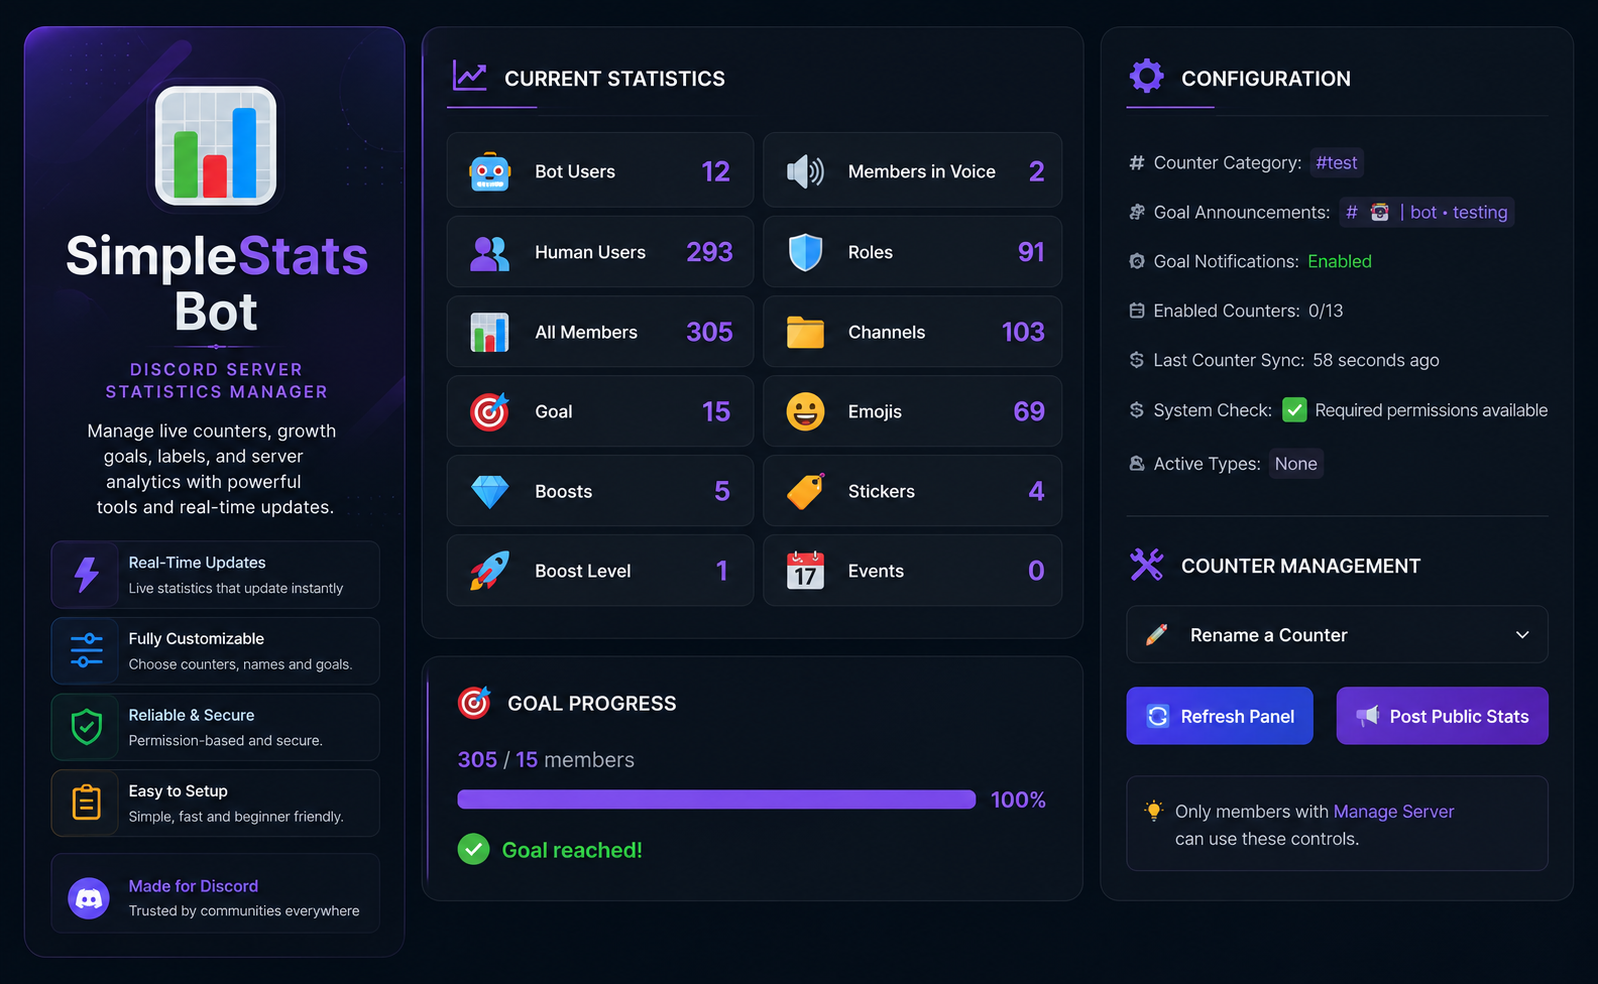Click the Easy to Setup clipboard icon
The height and width of the screenshot is (984, 1598).
coord(87,803)
